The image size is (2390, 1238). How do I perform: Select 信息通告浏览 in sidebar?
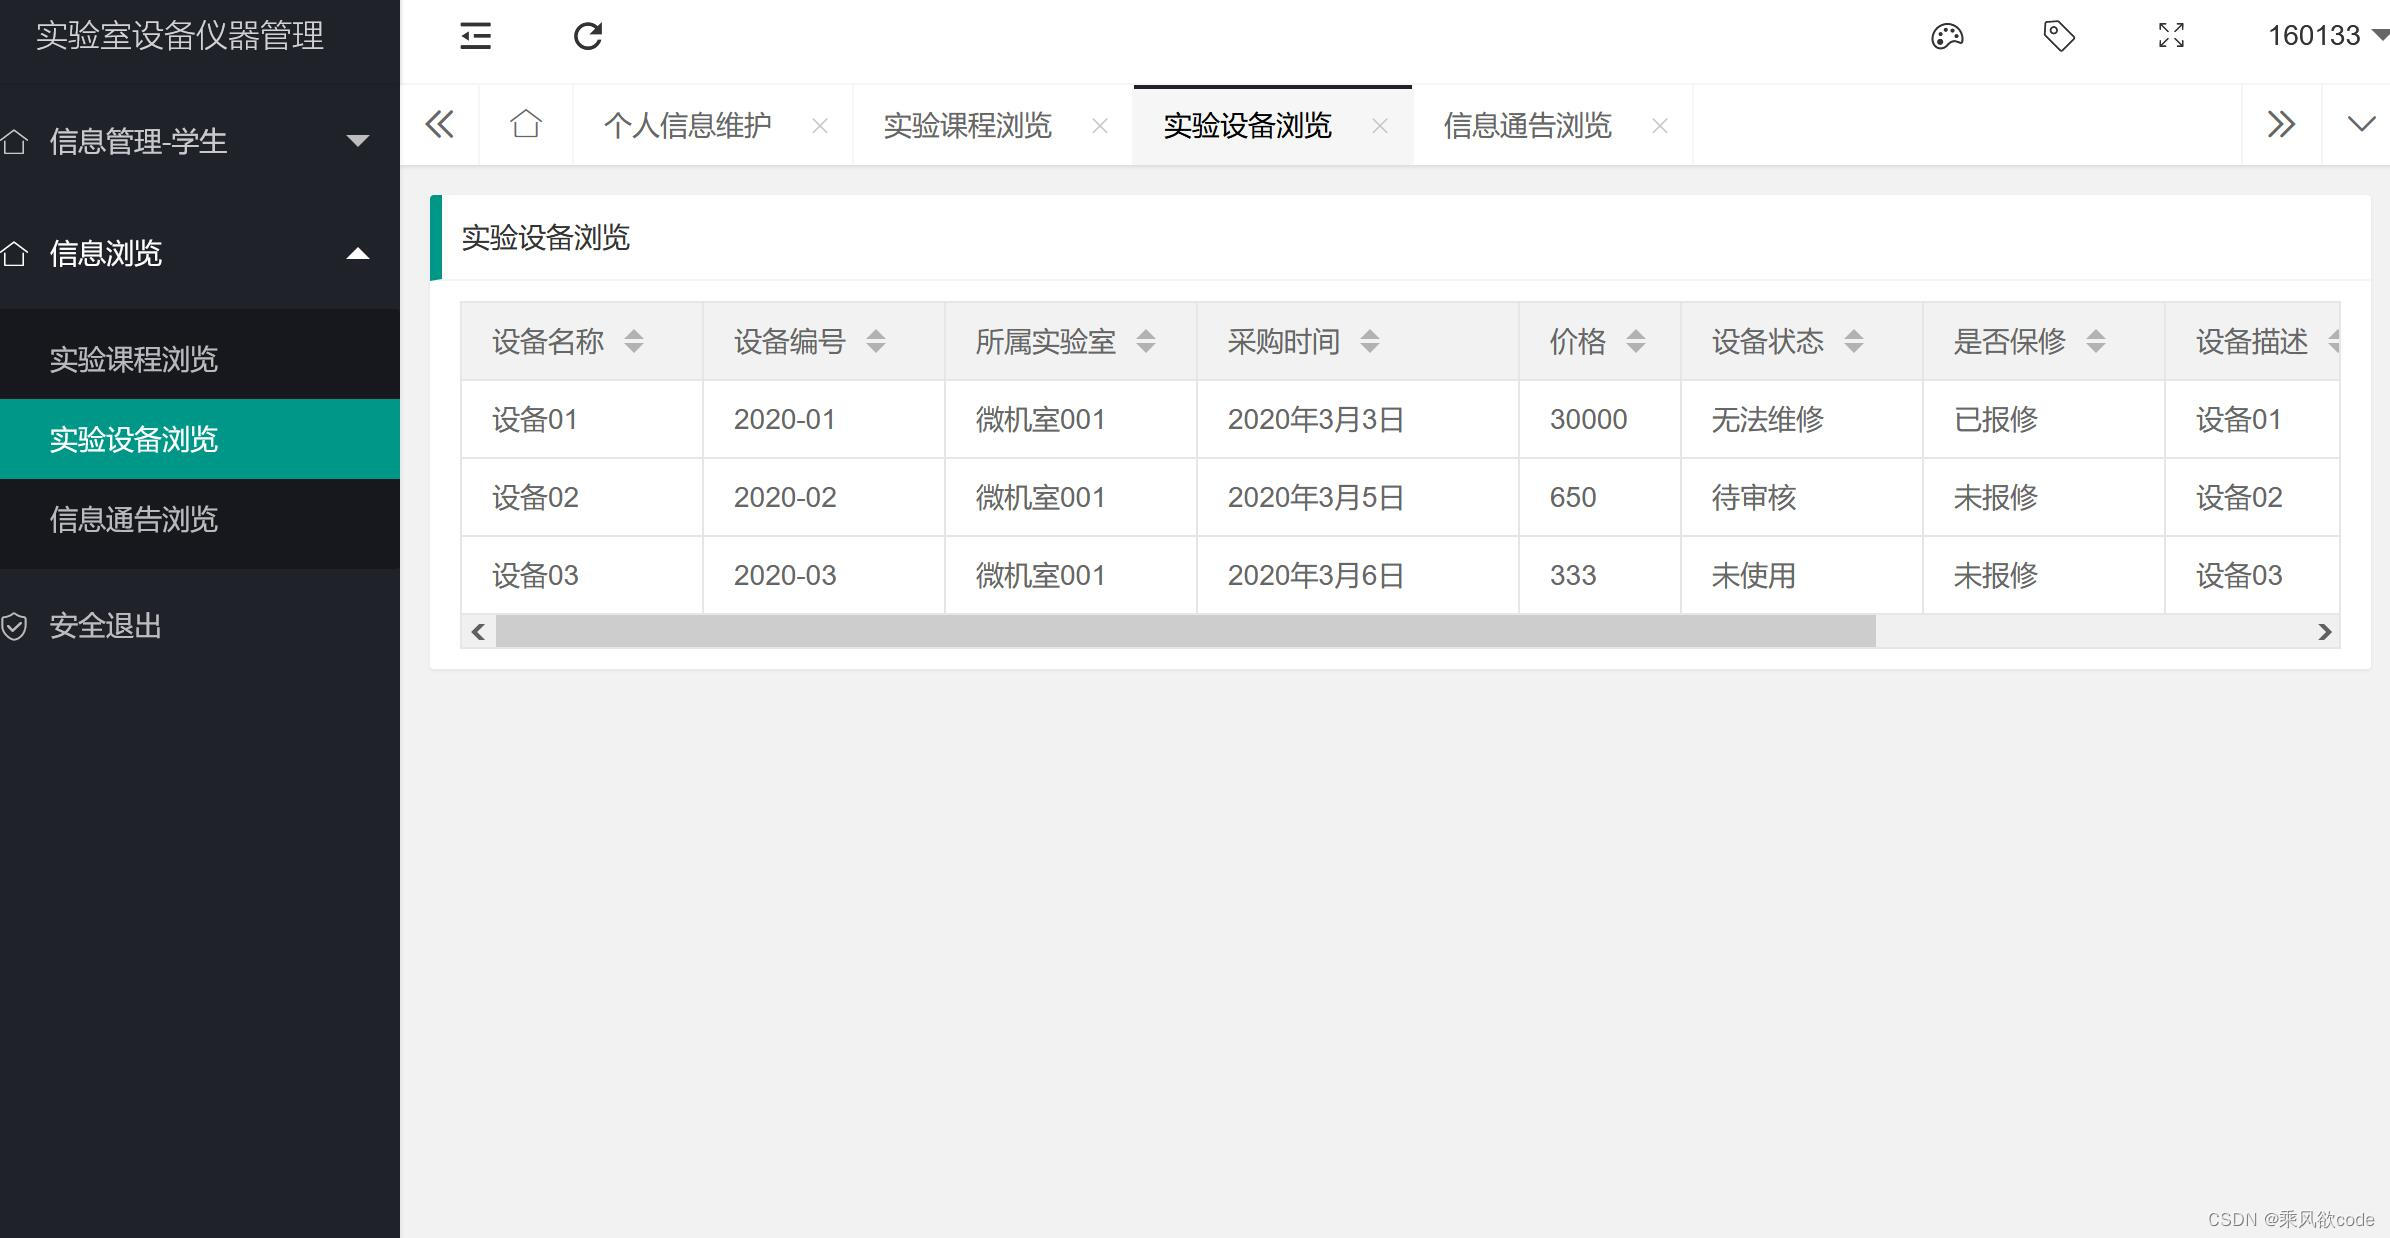click(134, 520)
